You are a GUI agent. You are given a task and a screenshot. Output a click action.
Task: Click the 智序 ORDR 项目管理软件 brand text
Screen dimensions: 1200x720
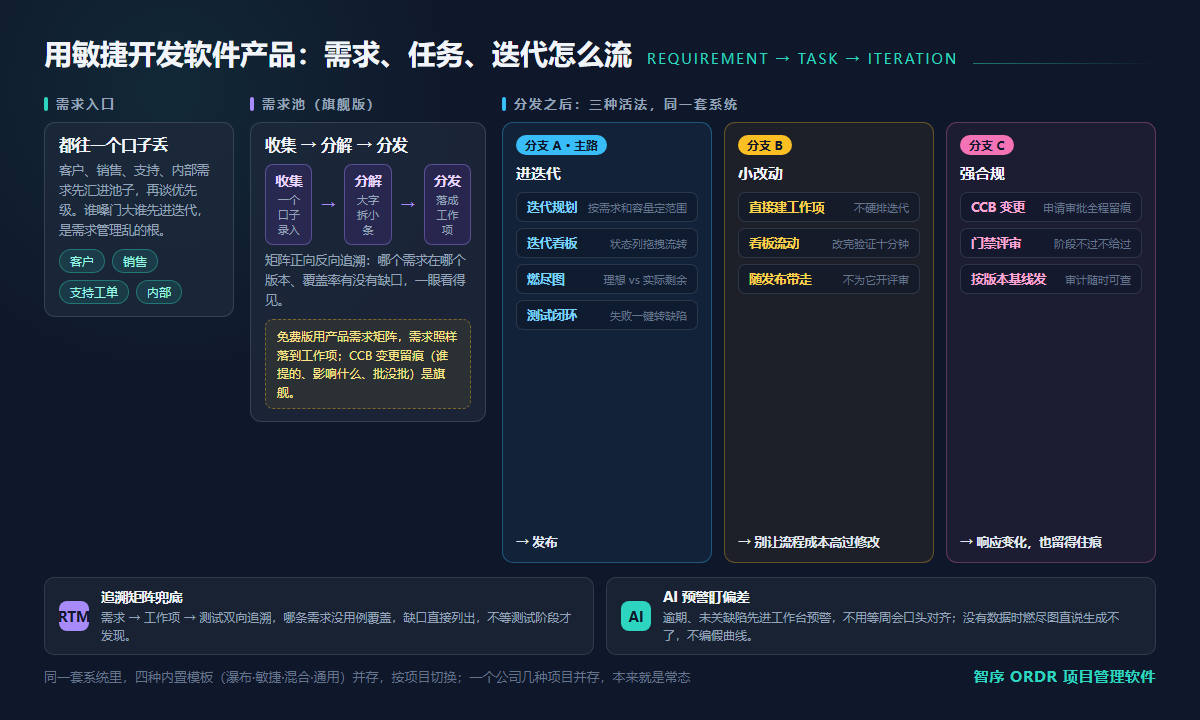tap(1064, 677)
